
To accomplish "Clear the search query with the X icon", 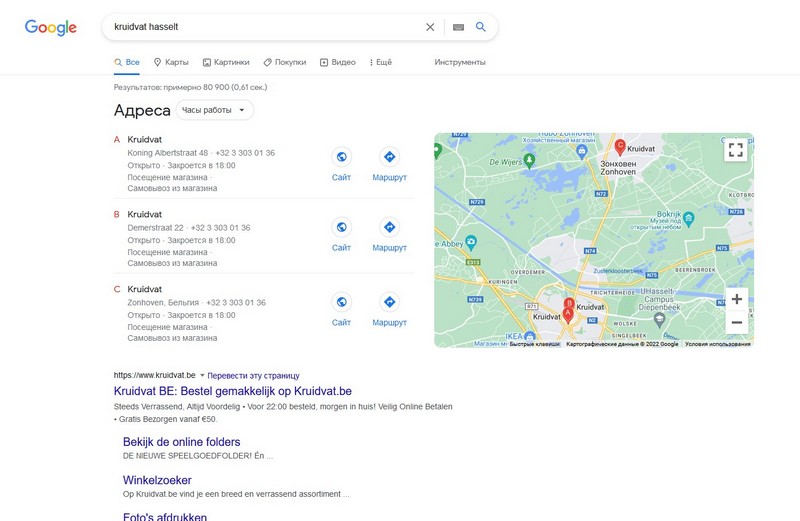I will [430, 27].
